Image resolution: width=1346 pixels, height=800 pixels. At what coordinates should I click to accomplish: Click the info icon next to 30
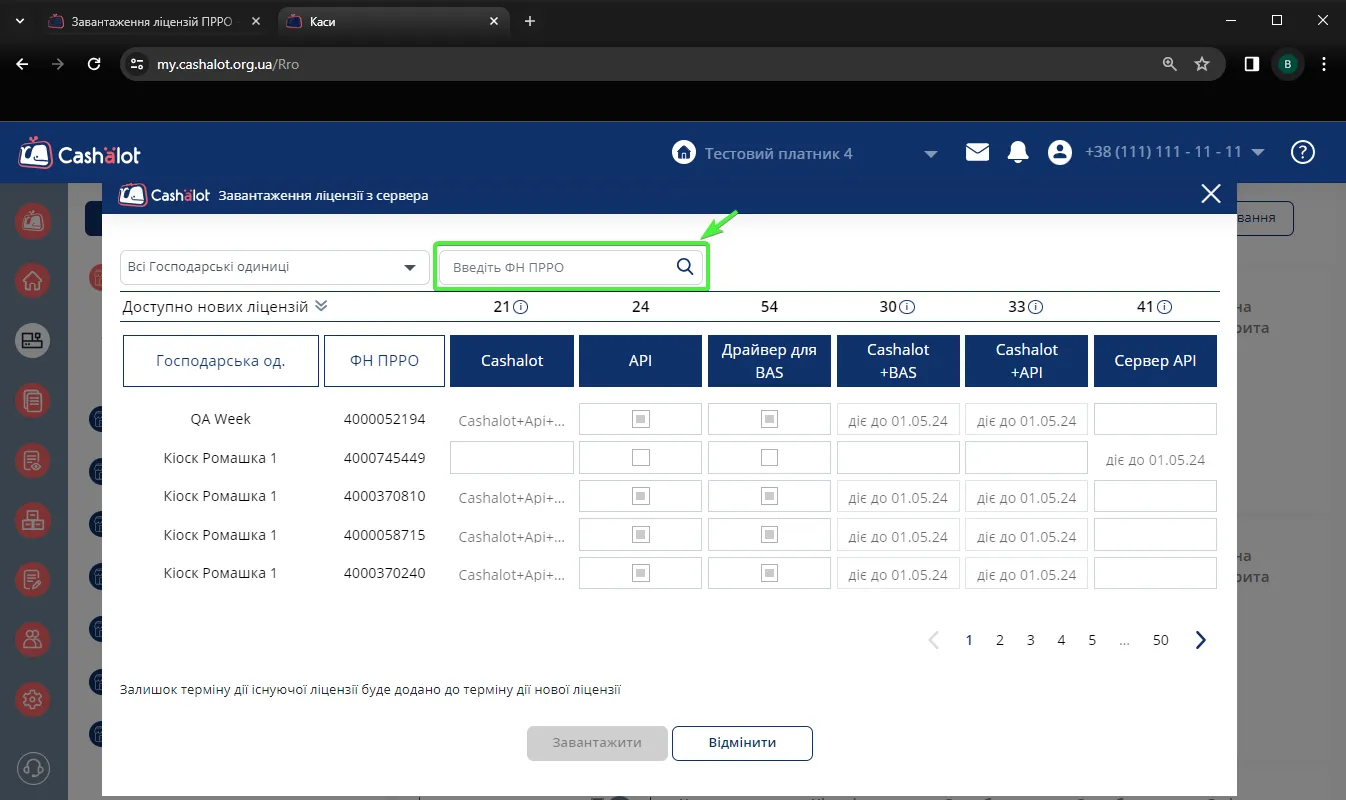[x=907, y=308]
